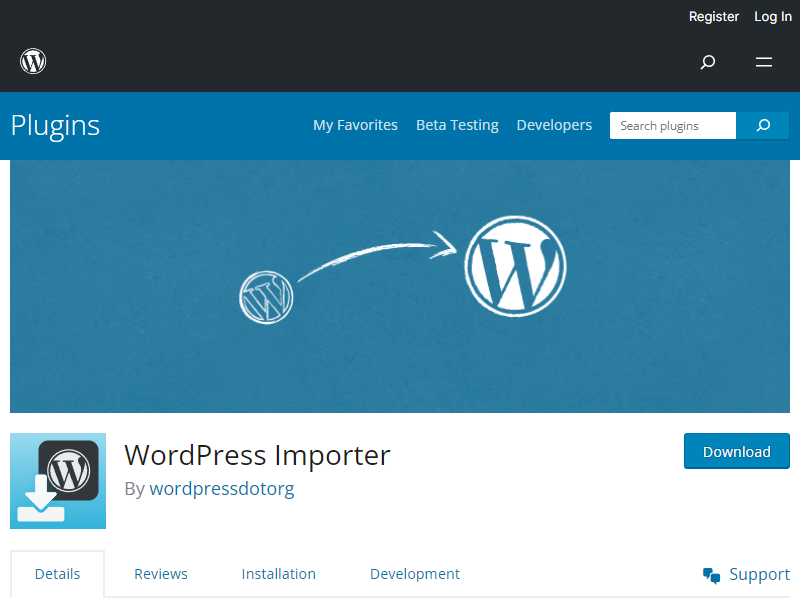Open My Favorites
The width and height of the screenshot is (800, 600).
(355, 125)
